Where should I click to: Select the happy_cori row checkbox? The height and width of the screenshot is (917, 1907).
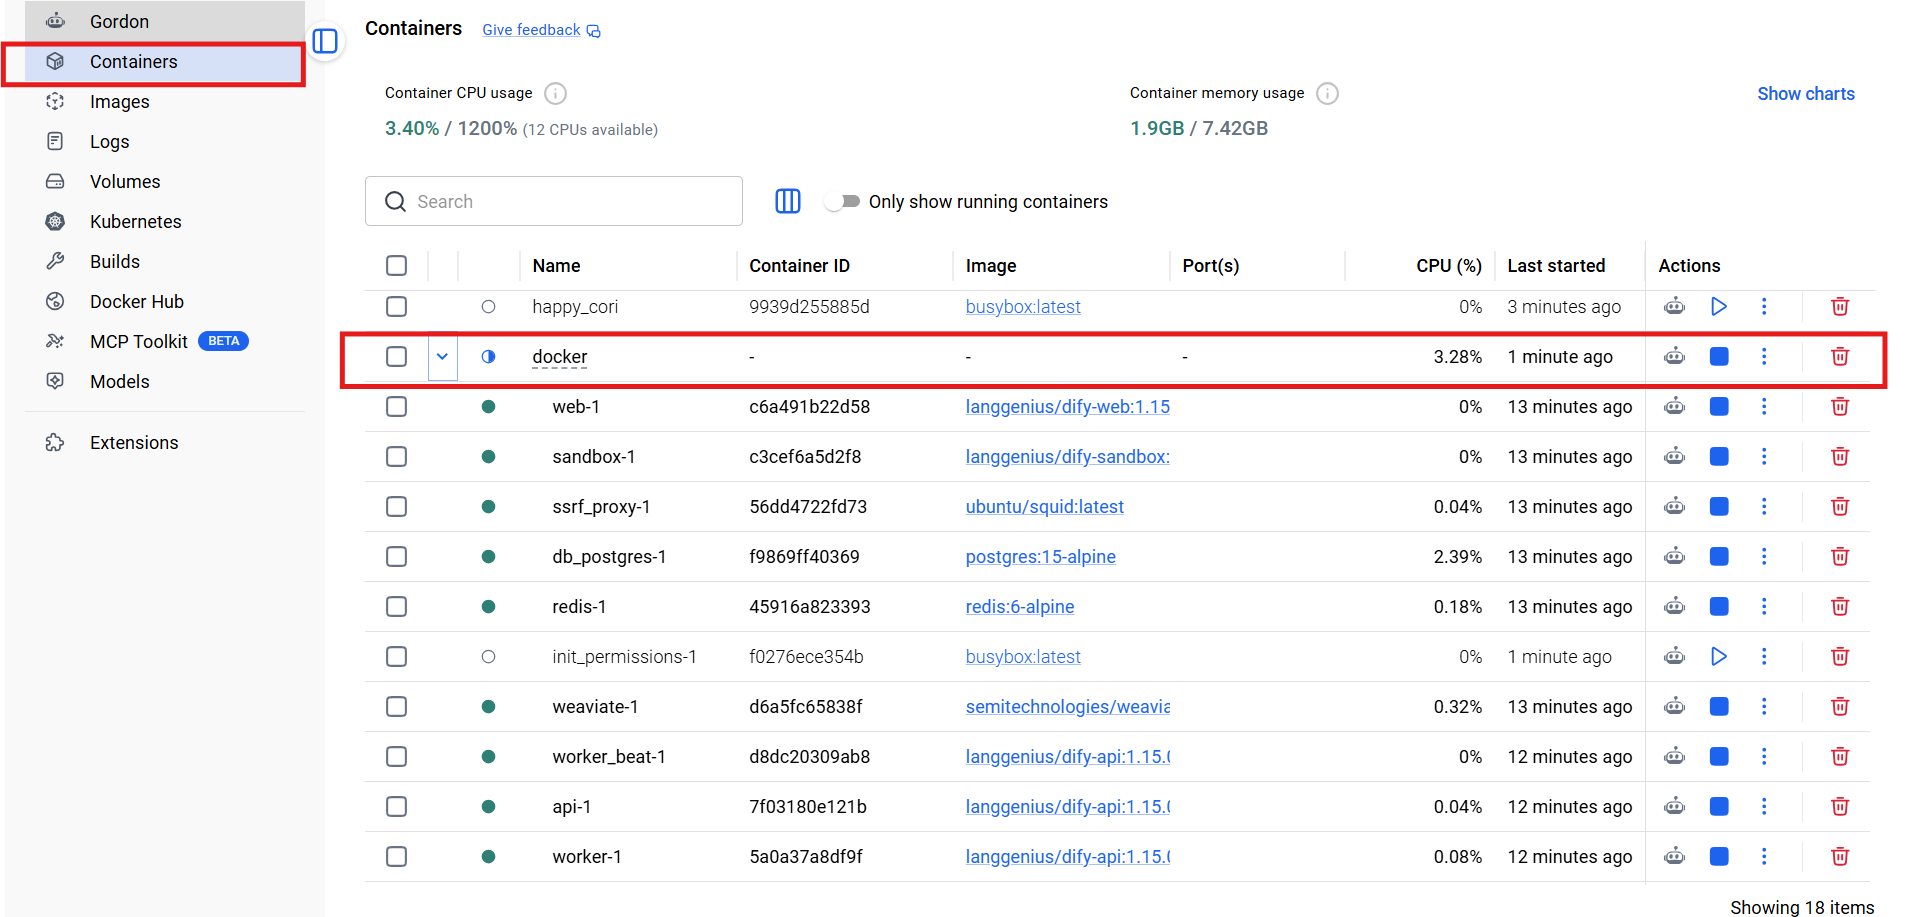(x=396, y=306)
